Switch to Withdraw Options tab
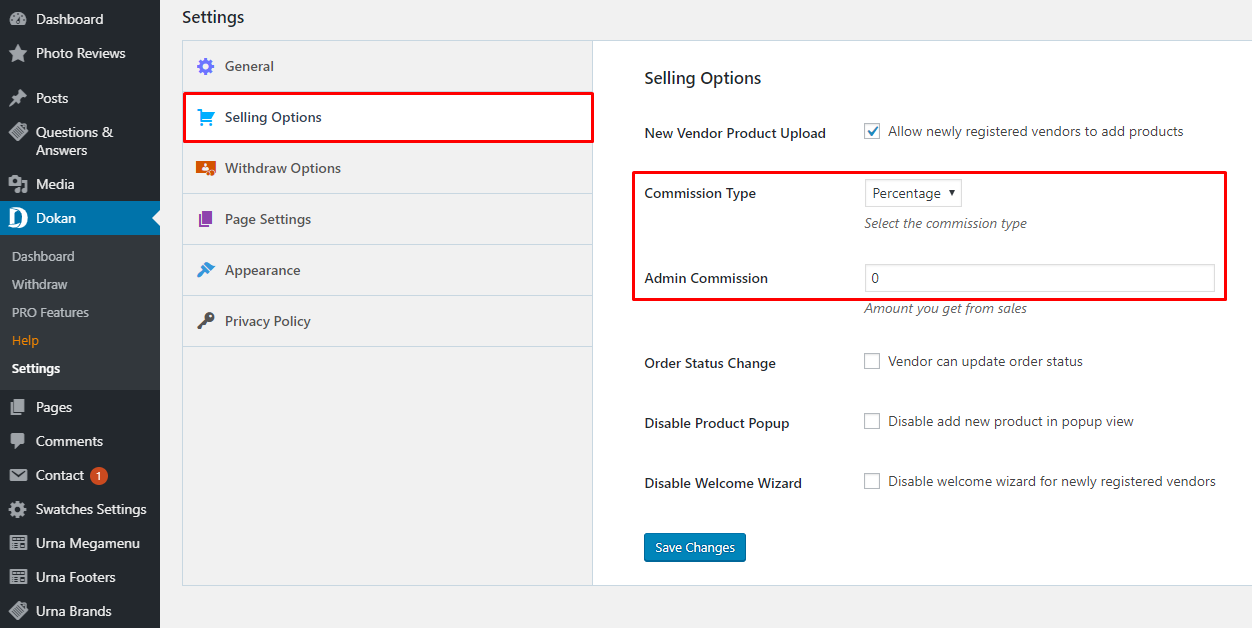 [388, 168]
